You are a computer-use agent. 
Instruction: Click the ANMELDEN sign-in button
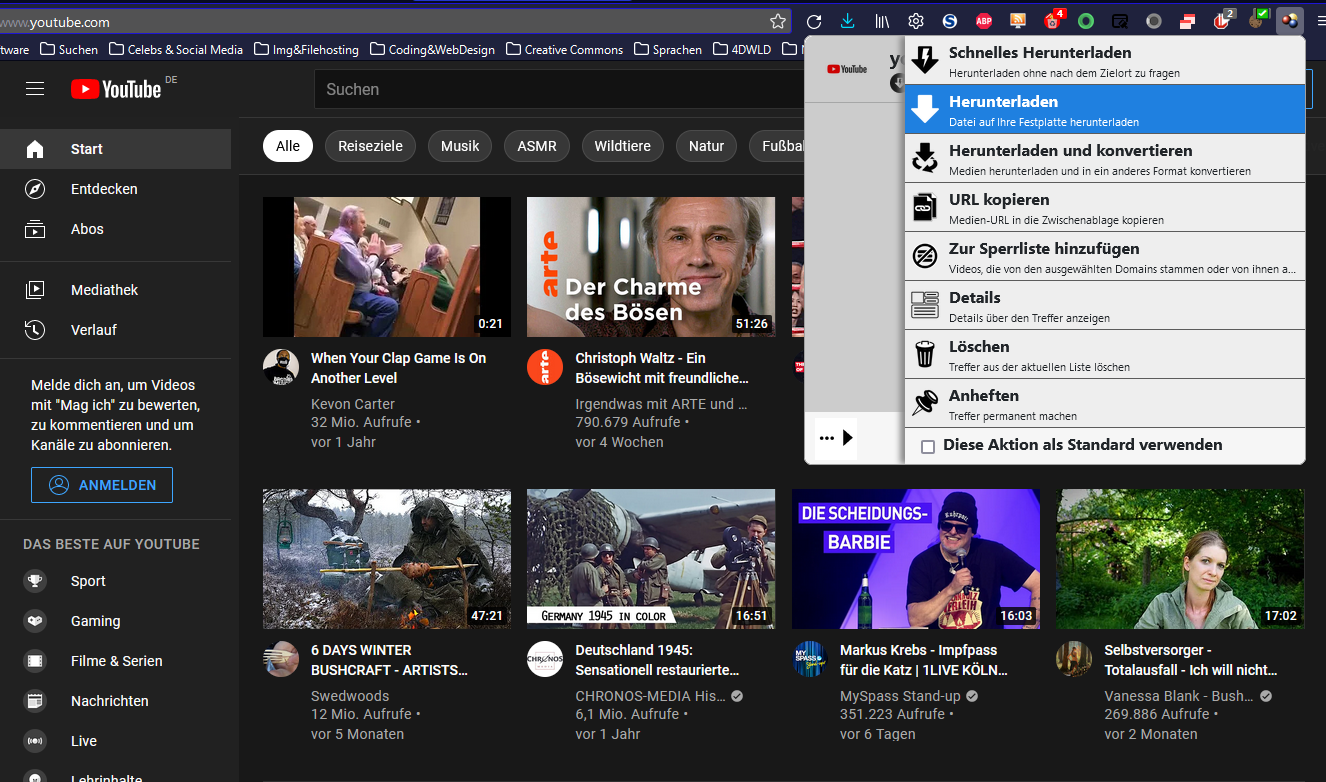coord(102,485)
